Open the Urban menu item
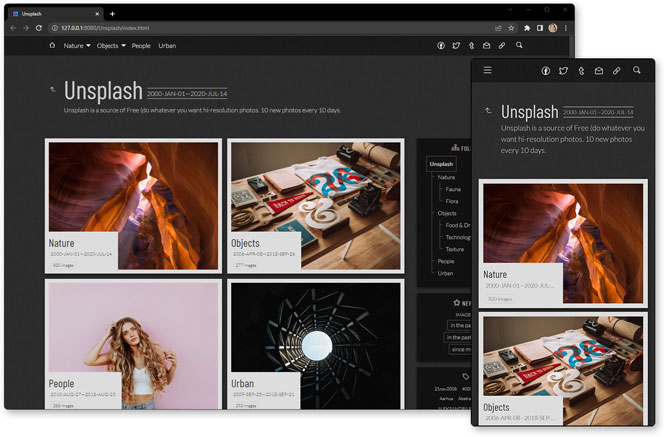This screenshot has width=664, height=437. pyautogui.click(x=167, y=46)
